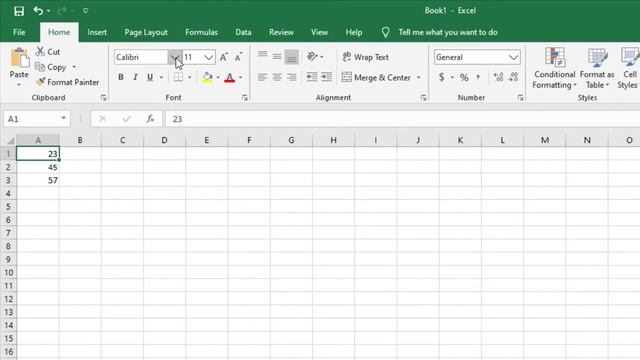This screenshot has height=360, width=640.
Task: Switch to the View tab
Action: tap(319, 32)
